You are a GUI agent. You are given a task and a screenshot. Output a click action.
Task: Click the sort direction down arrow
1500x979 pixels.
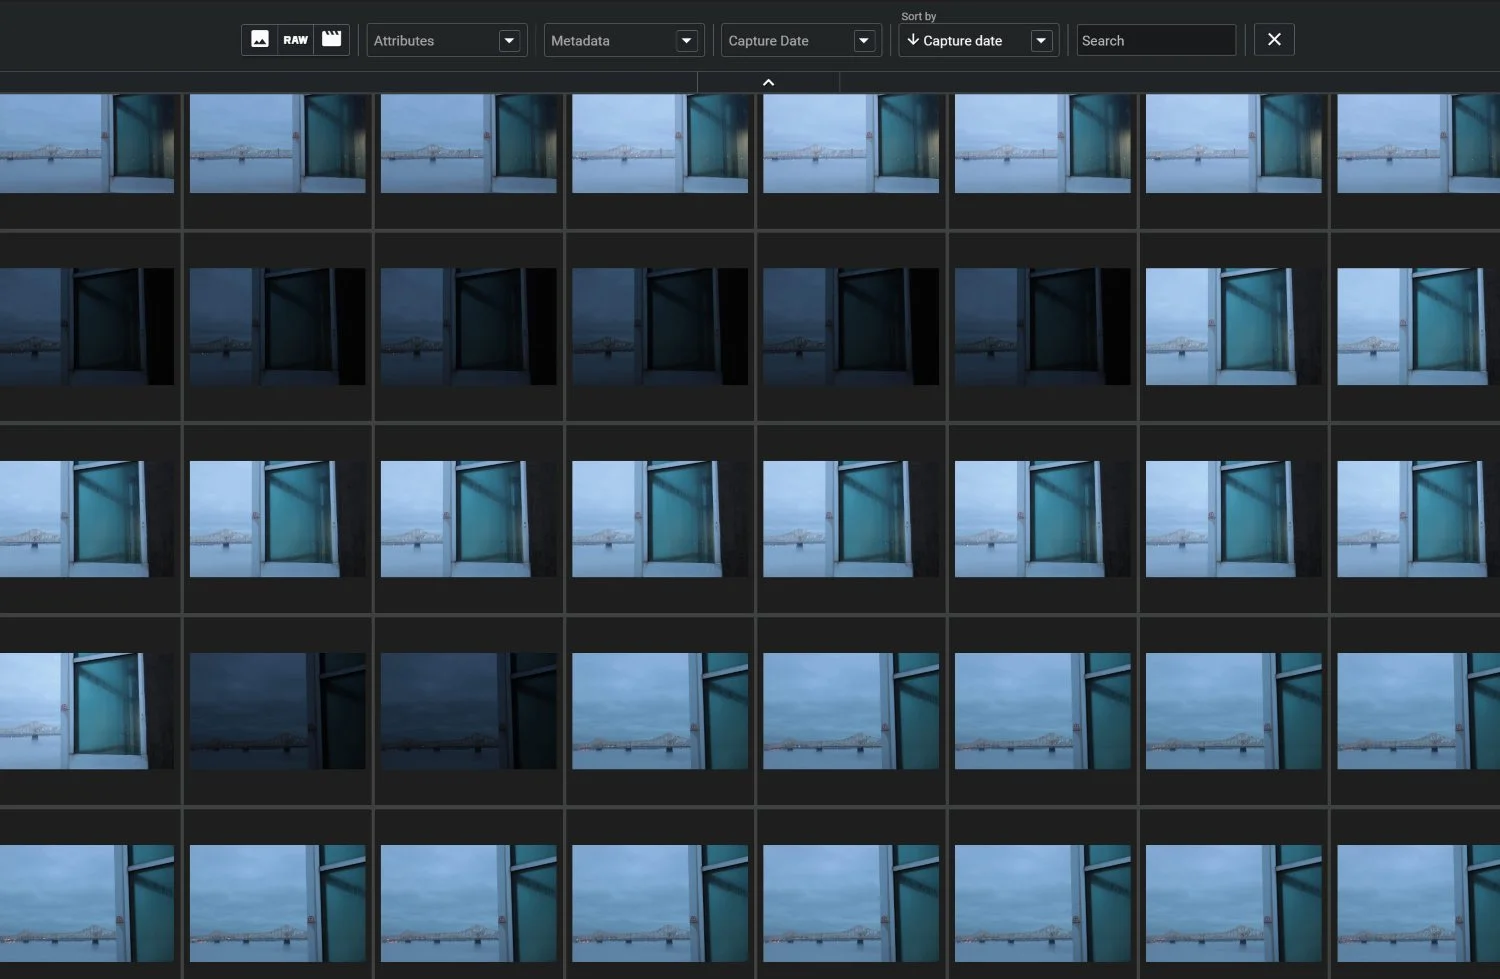click(913, 40)
